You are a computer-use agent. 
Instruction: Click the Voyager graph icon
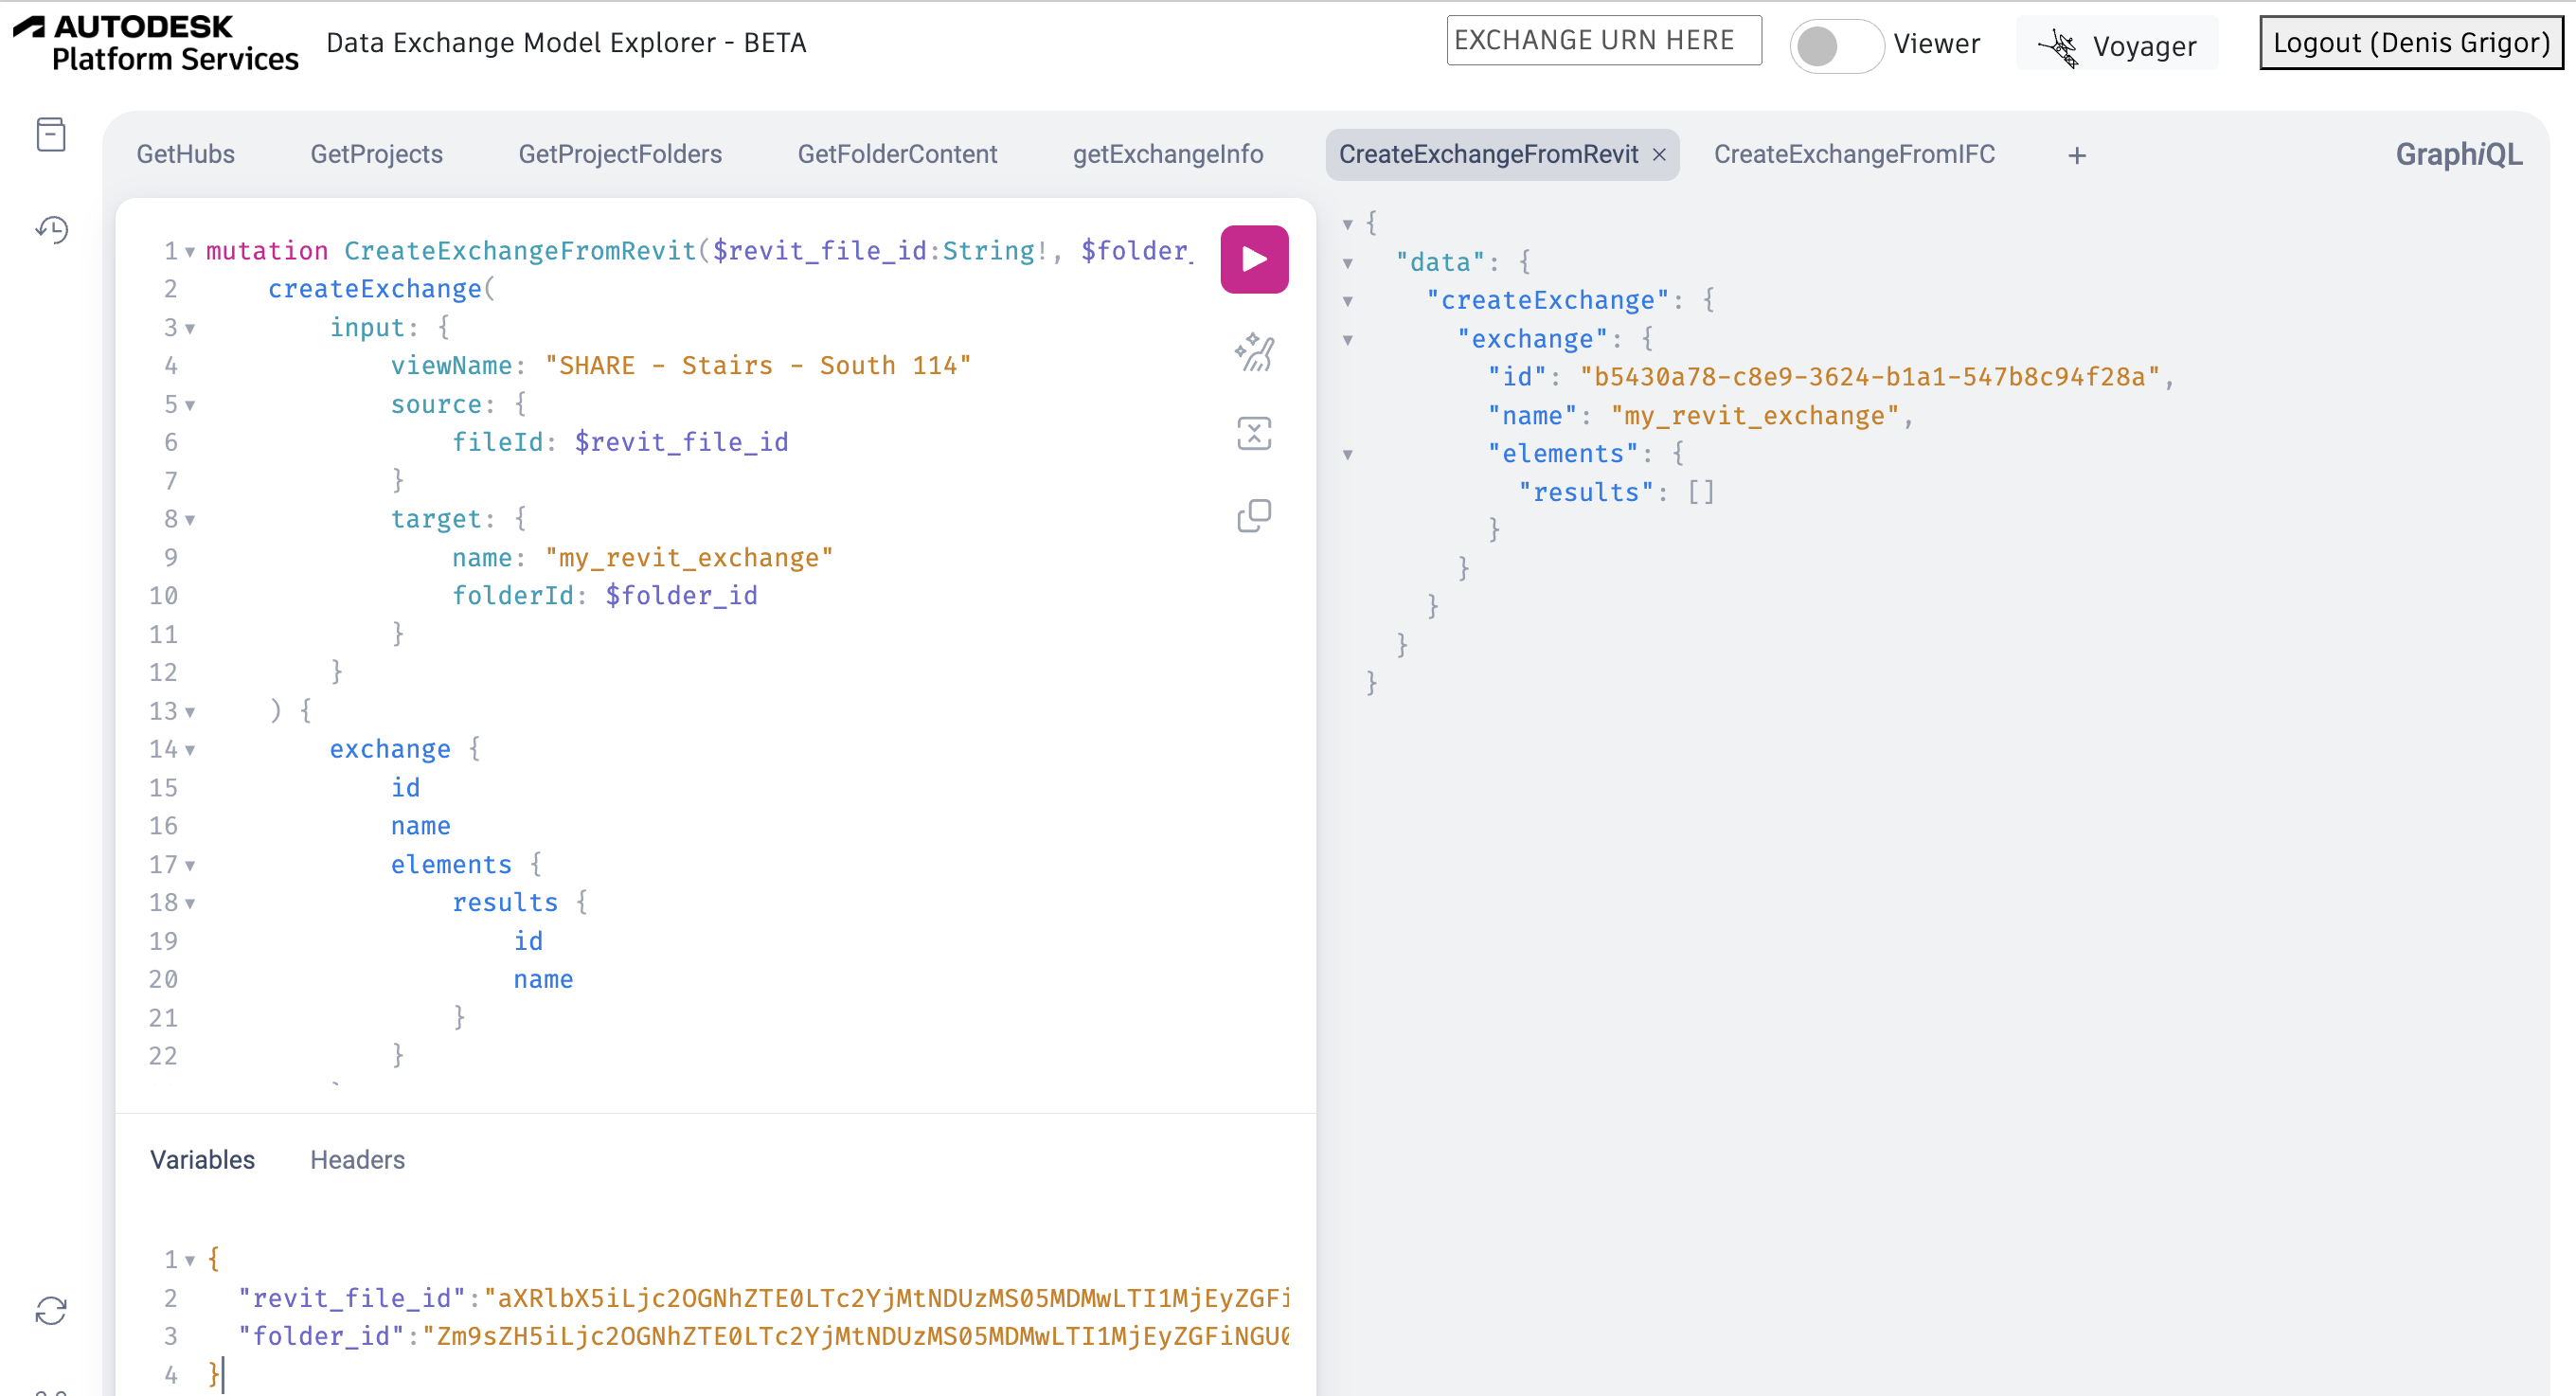pos(2059,46)
